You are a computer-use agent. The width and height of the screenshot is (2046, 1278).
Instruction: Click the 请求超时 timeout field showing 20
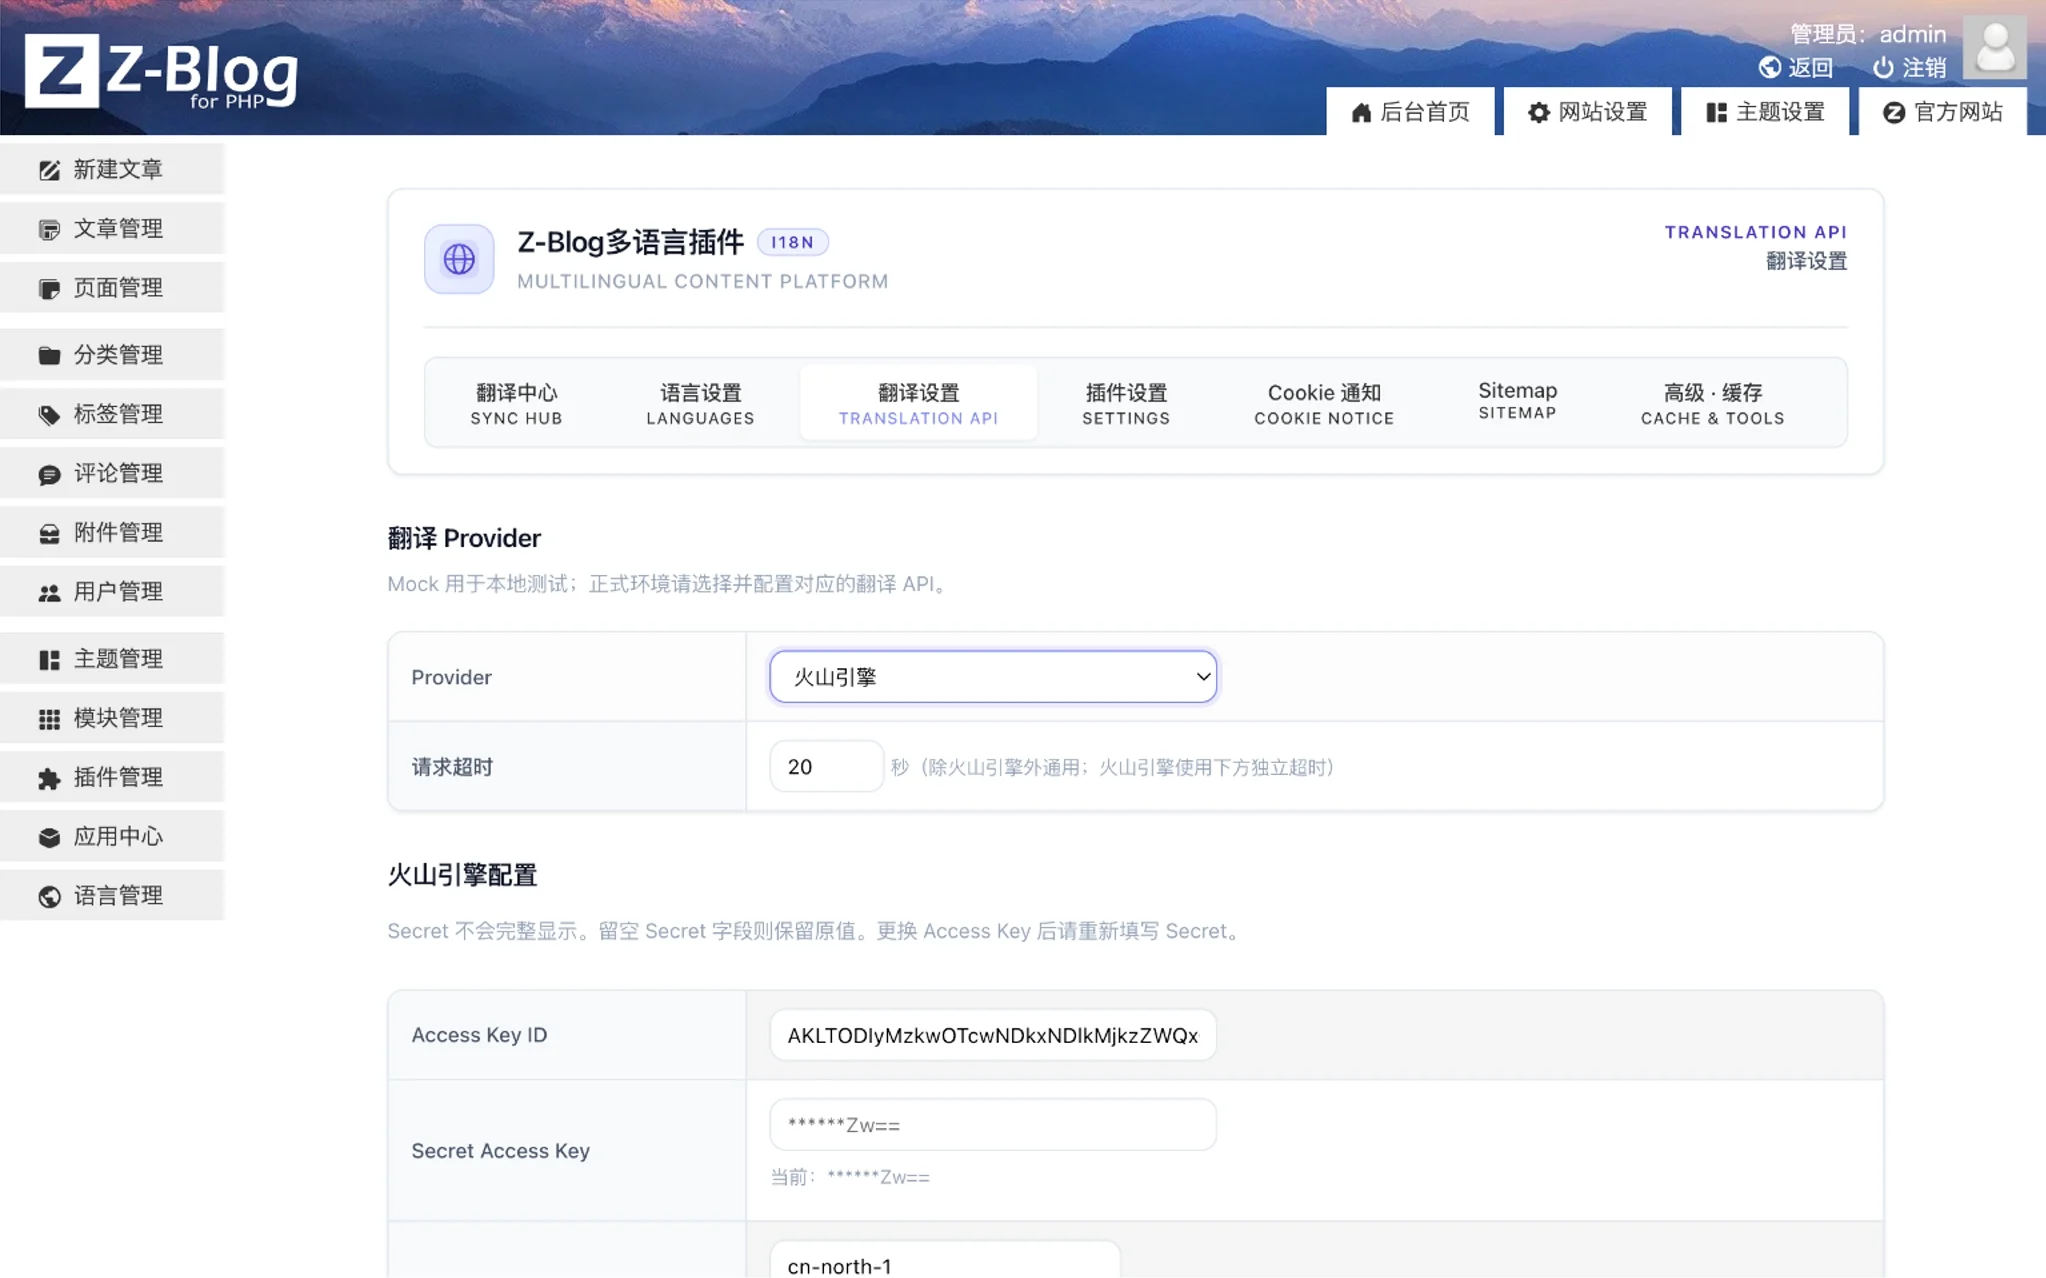pos(826,767)
